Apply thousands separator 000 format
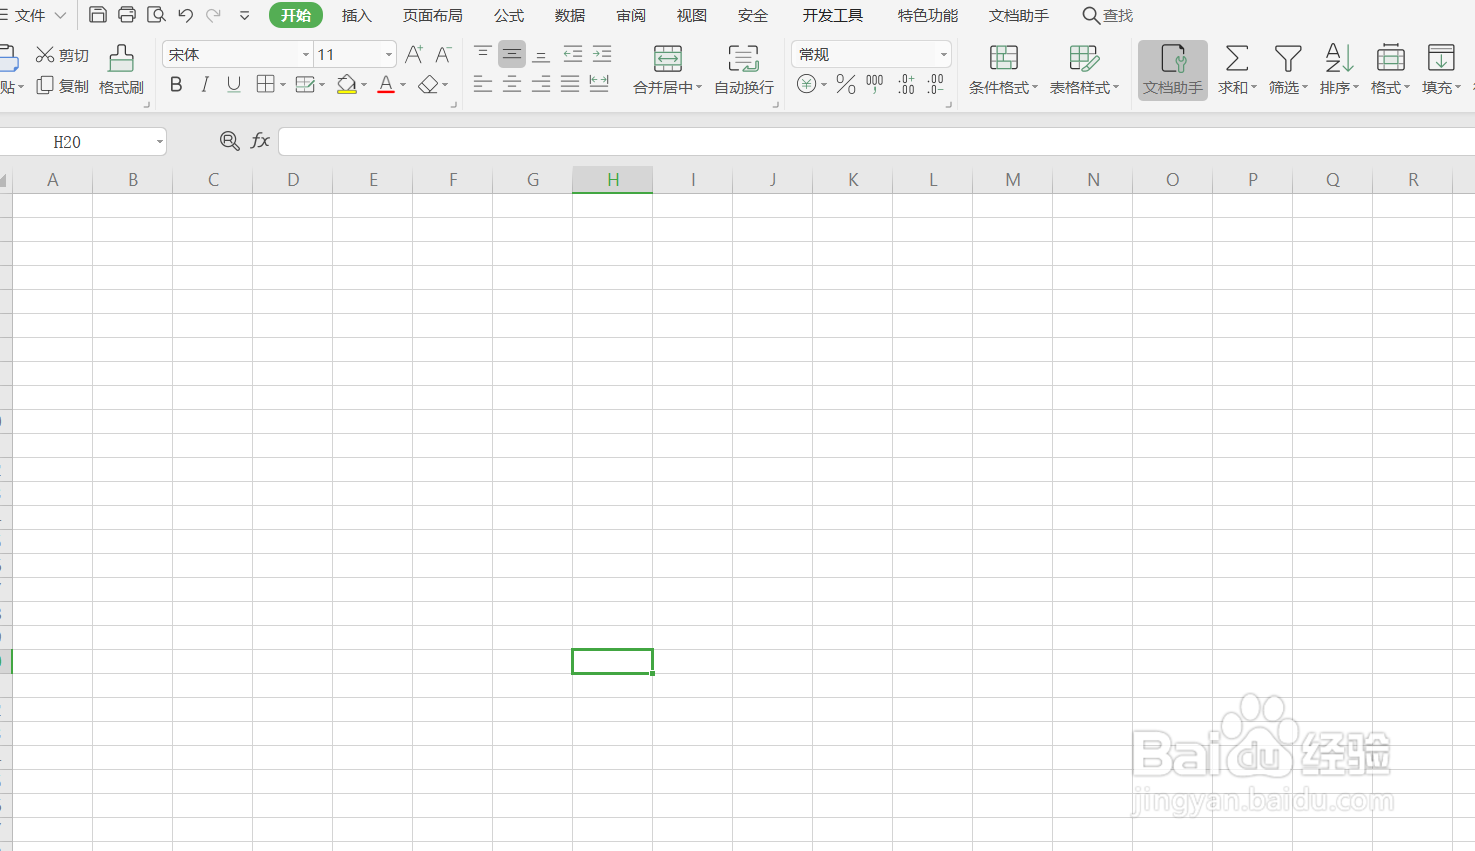This screenshot has width=1475, height=851. tap(875, 84)
